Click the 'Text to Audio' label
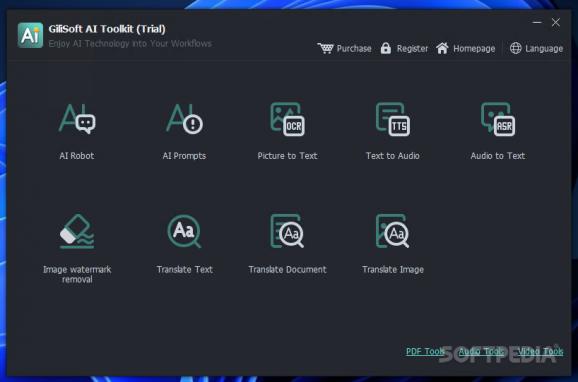The image size is (578, 382). (x=393, y=156)
